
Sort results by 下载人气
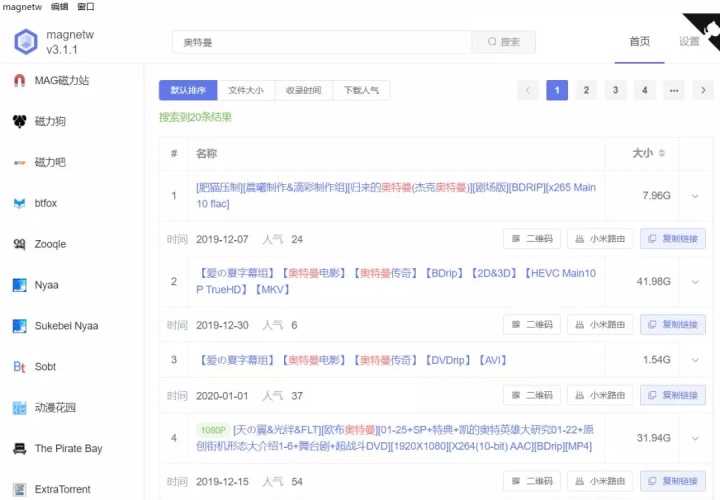[361, 90]
